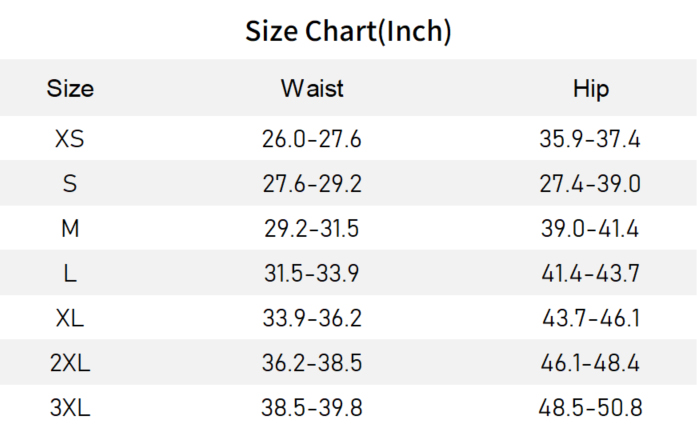Click hip value 35.9-37.4
697x429 pixels.
(590, 139)
